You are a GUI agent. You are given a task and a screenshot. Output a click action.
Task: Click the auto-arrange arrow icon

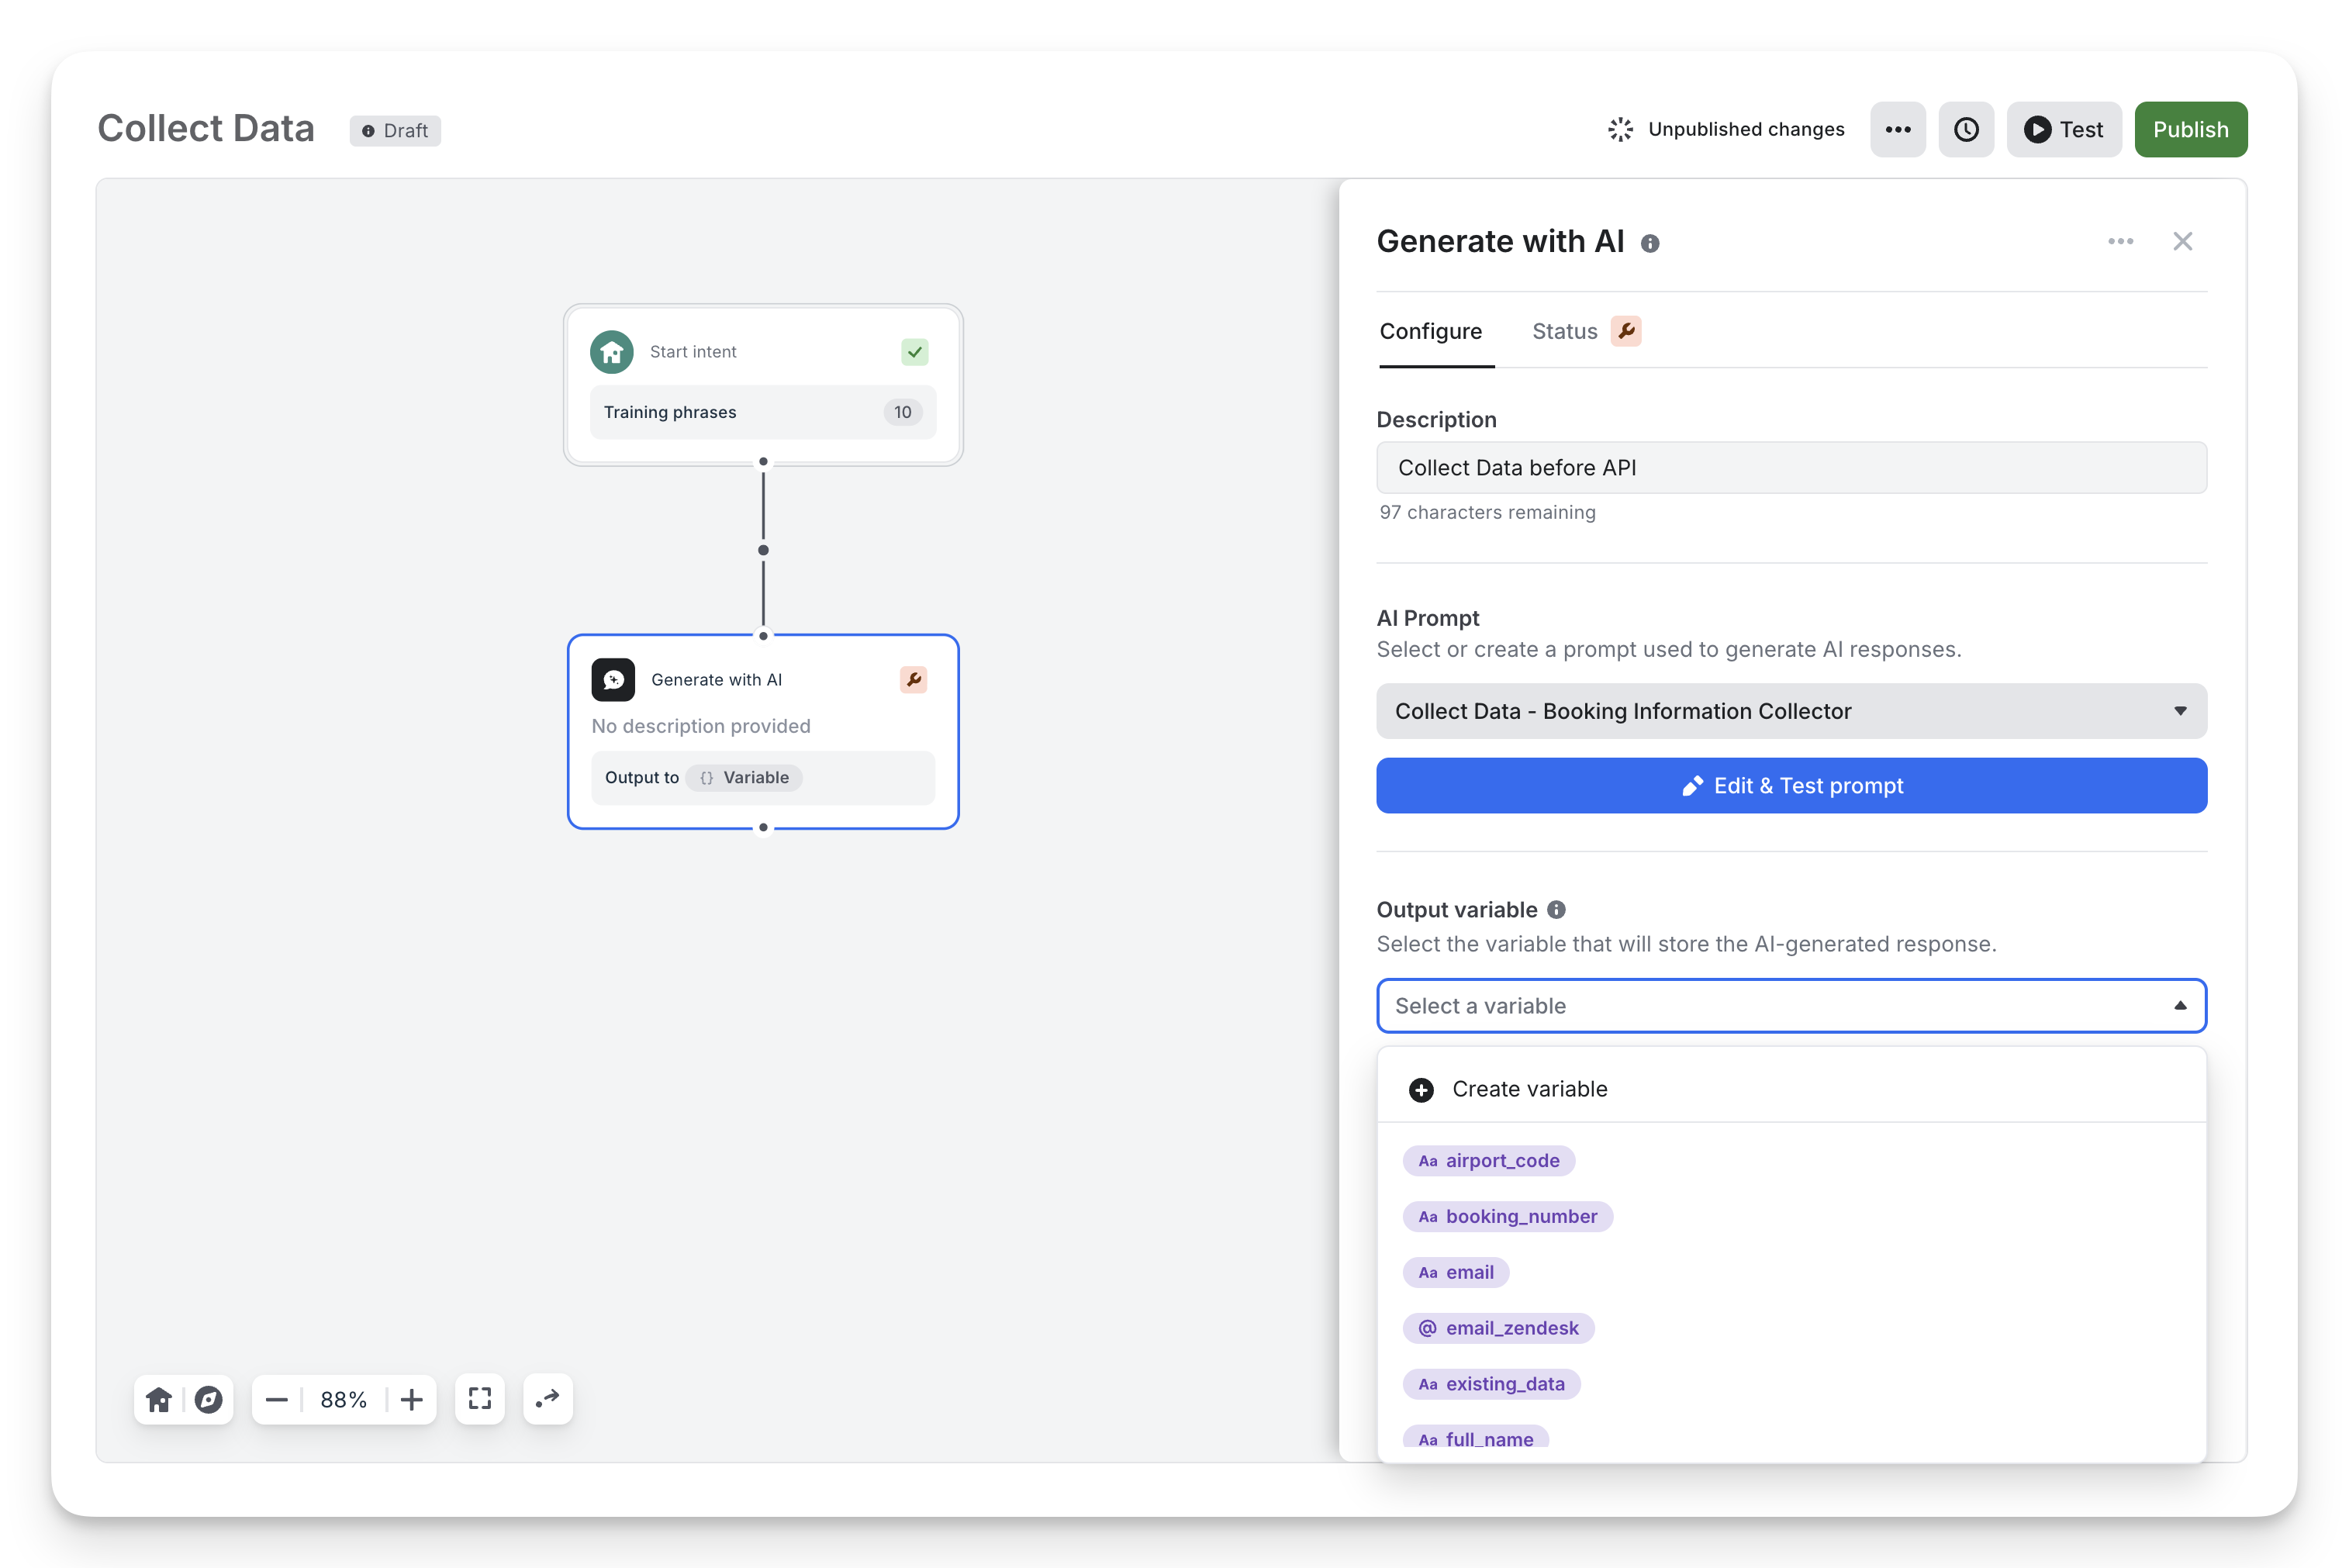point(547,1399)
